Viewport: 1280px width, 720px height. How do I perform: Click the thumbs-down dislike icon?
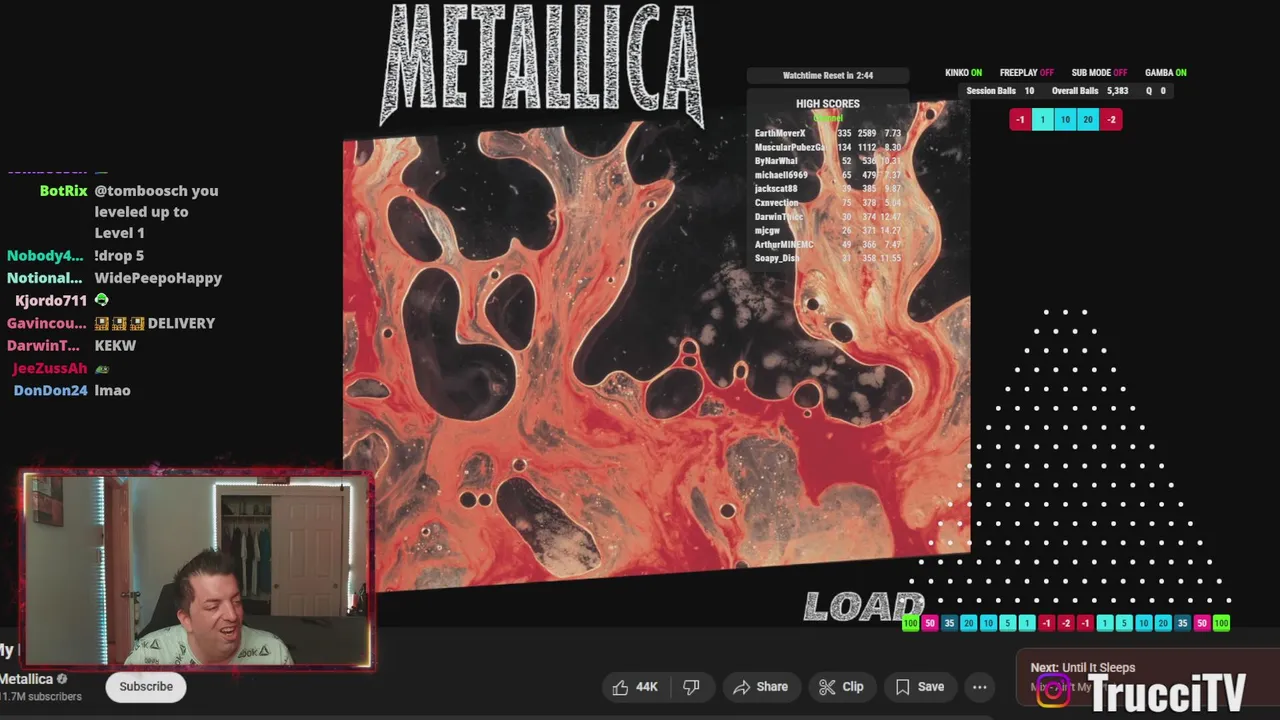(x=691, y=687)
